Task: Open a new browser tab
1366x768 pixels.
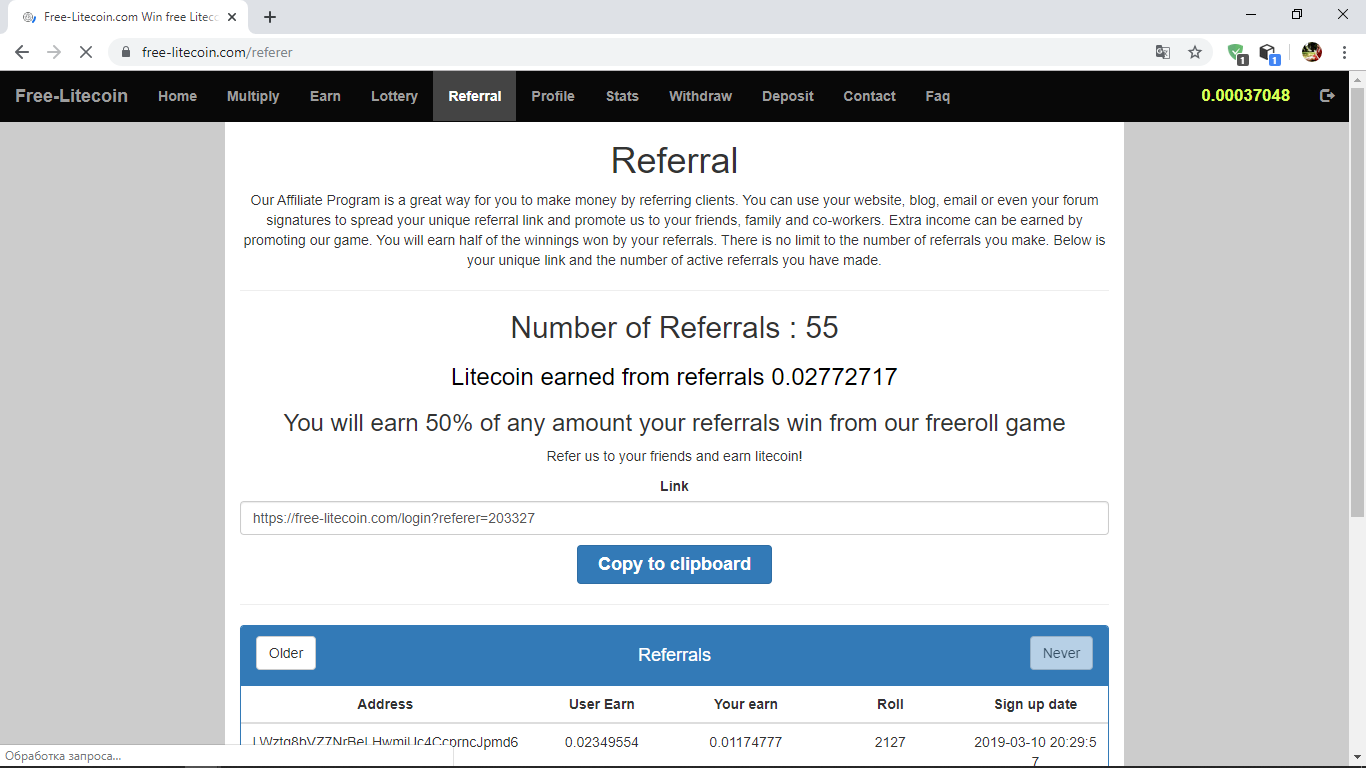Action: (270, 17)
